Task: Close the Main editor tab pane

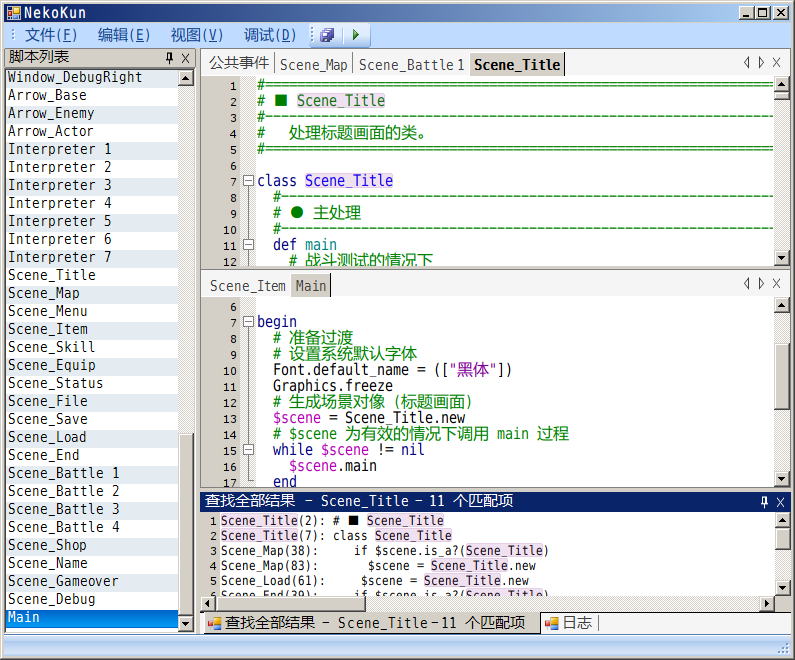Action: pos(776,283)
